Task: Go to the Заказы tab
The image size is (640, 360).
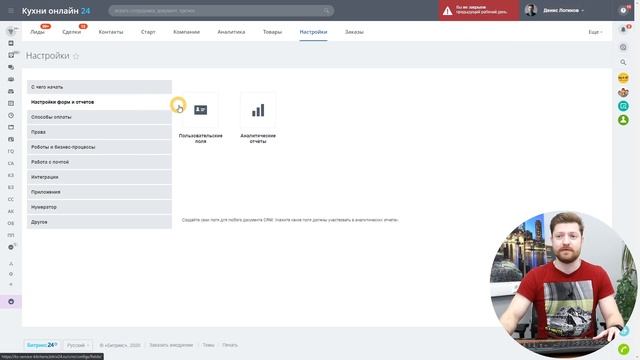Action: coord(354,32)
